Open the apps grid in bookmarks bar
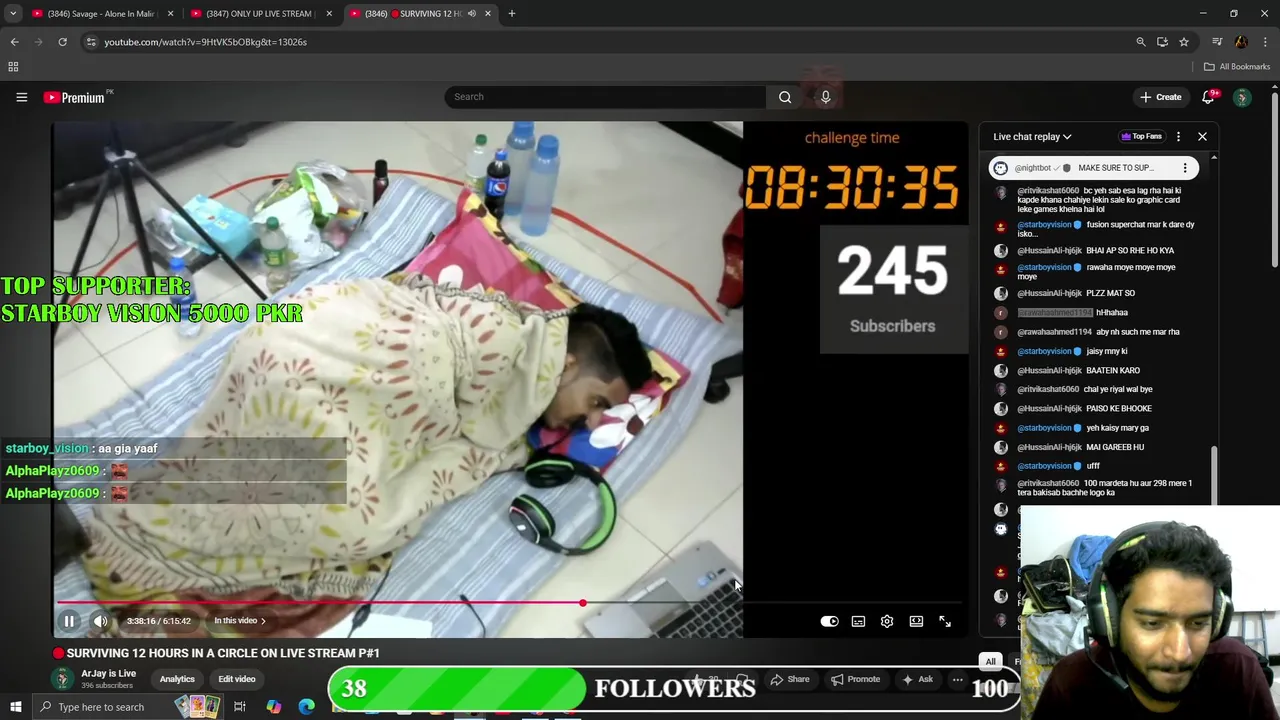 coord(13,67)
